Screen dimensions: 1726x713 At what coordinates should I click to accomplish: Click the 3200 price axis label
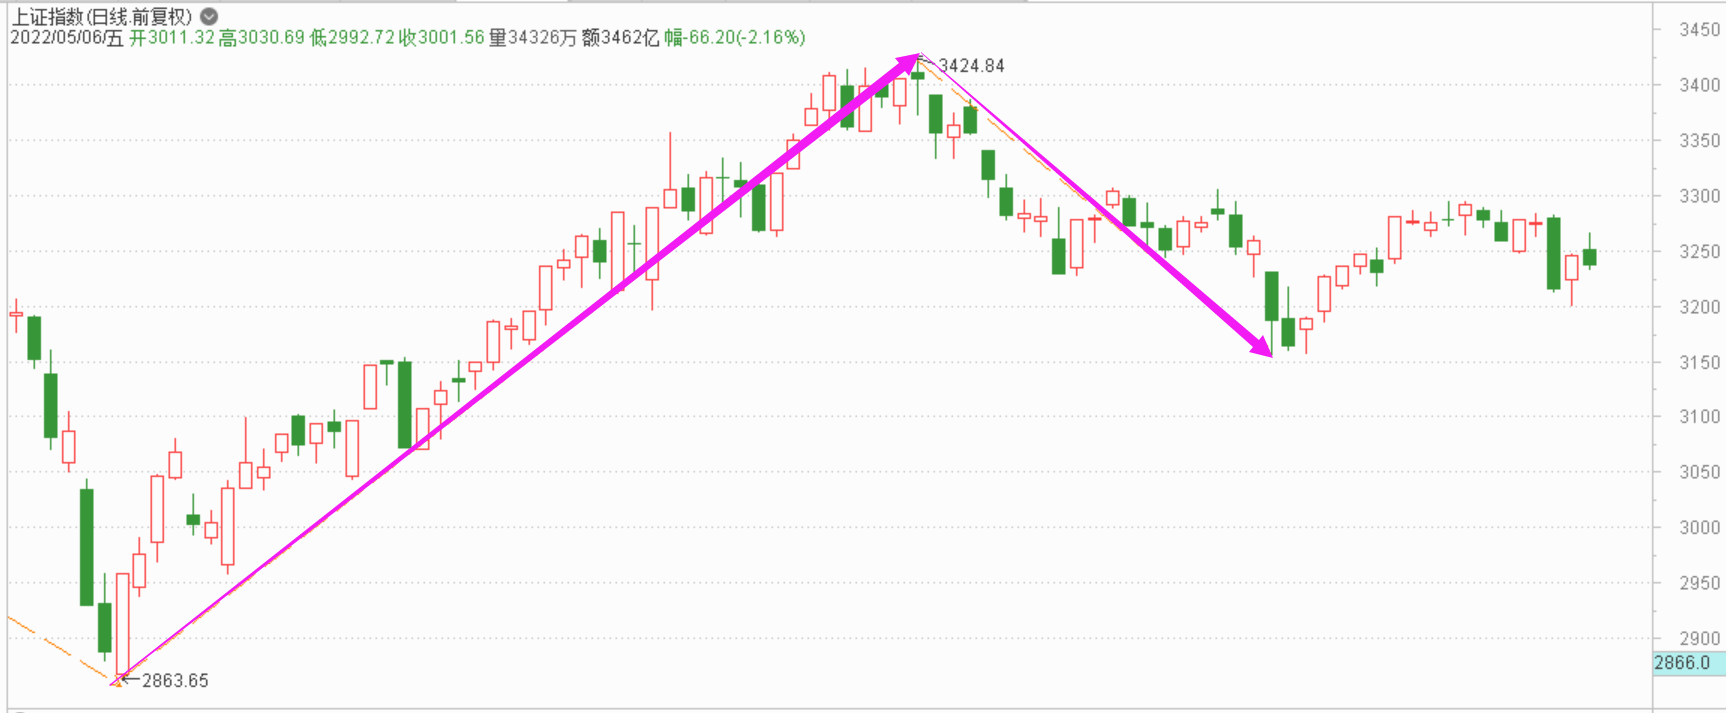click(x=1699, y=307)
